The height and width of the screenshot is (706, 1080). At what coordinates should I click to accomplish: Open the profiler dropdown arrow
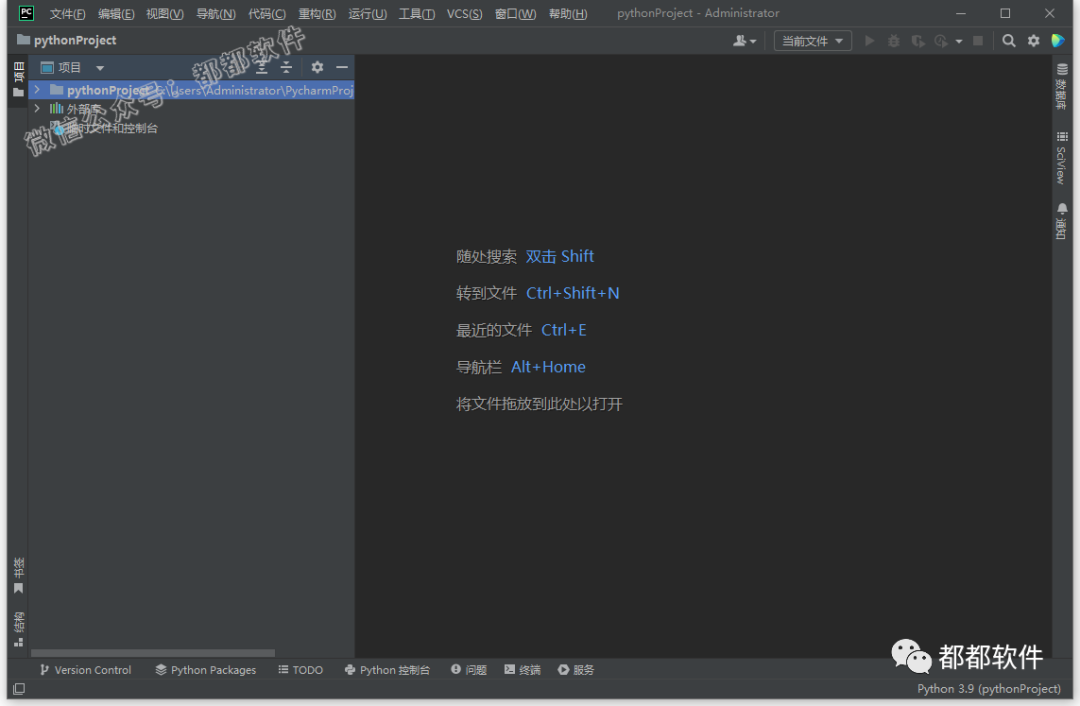coord(959,41)
